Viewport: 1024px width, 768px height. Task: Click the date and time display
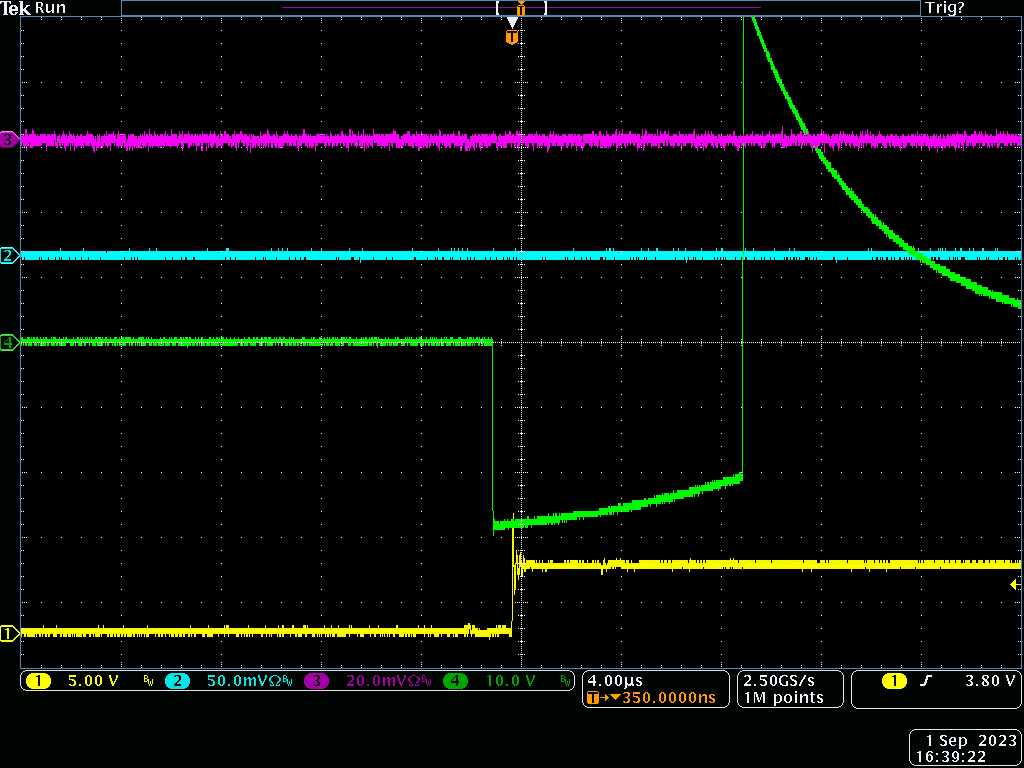[x=965, y=748]
